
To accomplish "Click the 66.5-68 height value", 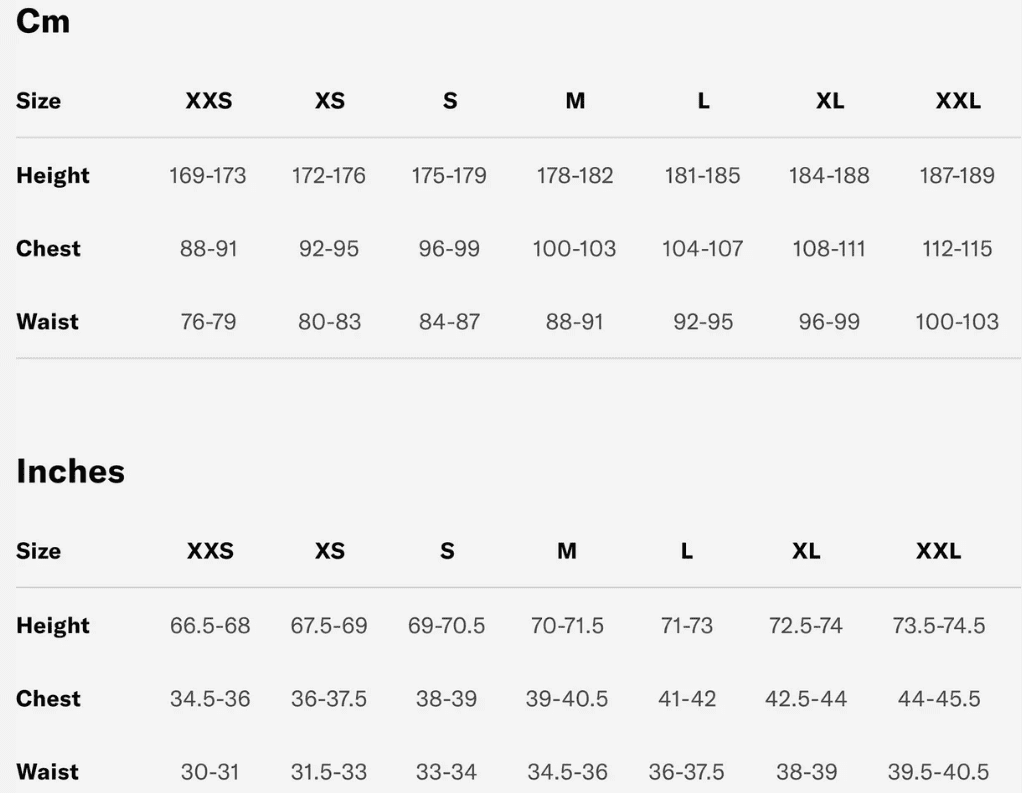I will [210, 626].
